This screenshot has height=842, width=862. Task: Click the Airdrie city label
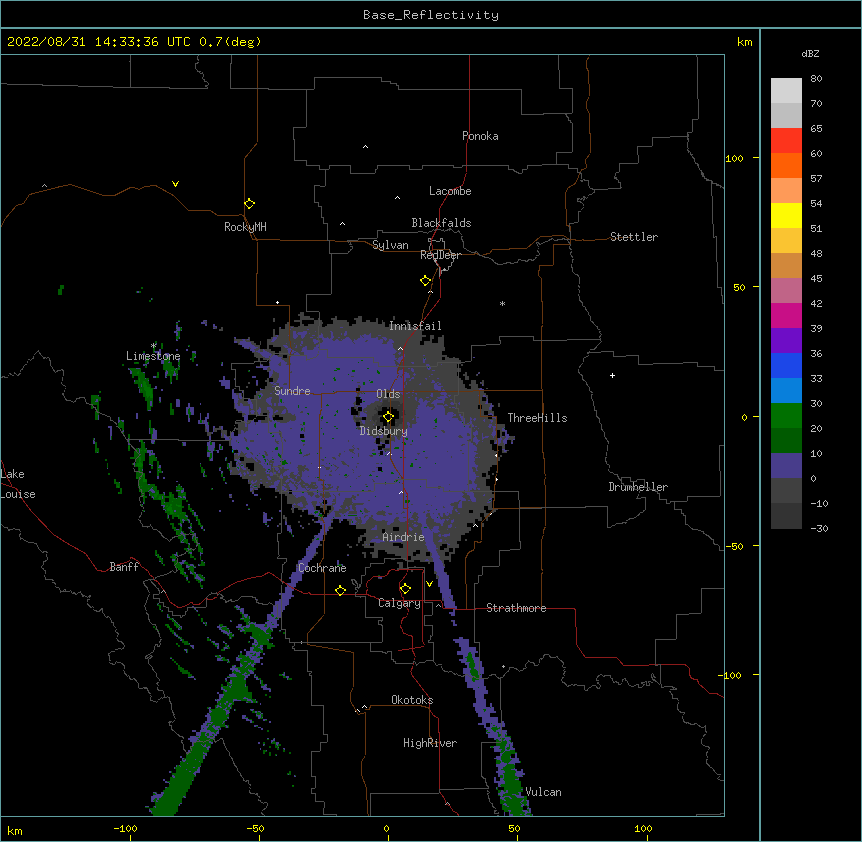403,537
